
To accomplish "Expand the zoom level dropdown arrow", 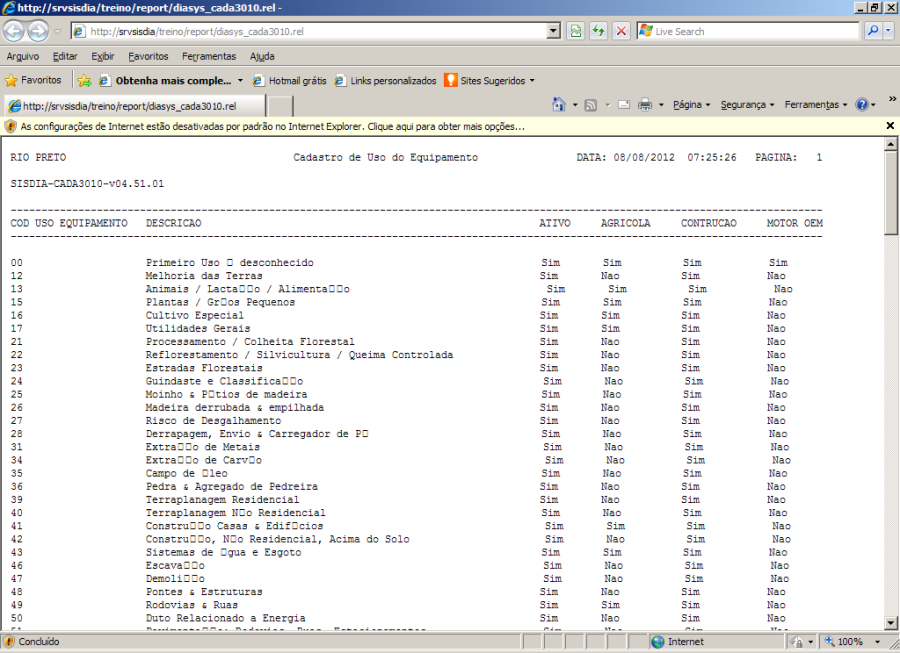I will [x=877, y=642].
